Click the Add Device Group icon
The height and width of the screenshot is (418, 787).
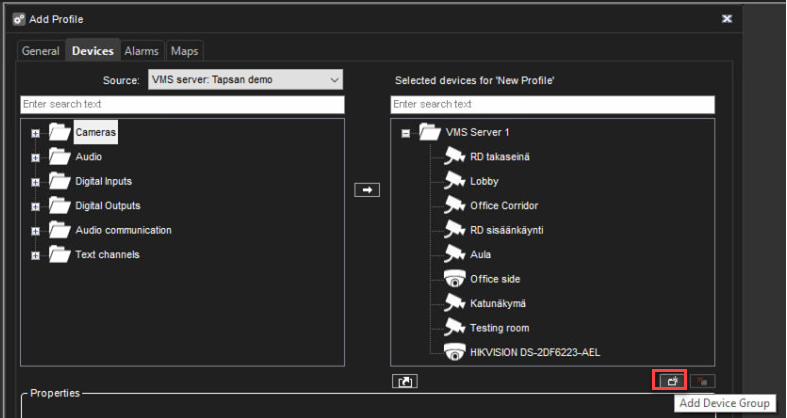click(x=671, y=381)
